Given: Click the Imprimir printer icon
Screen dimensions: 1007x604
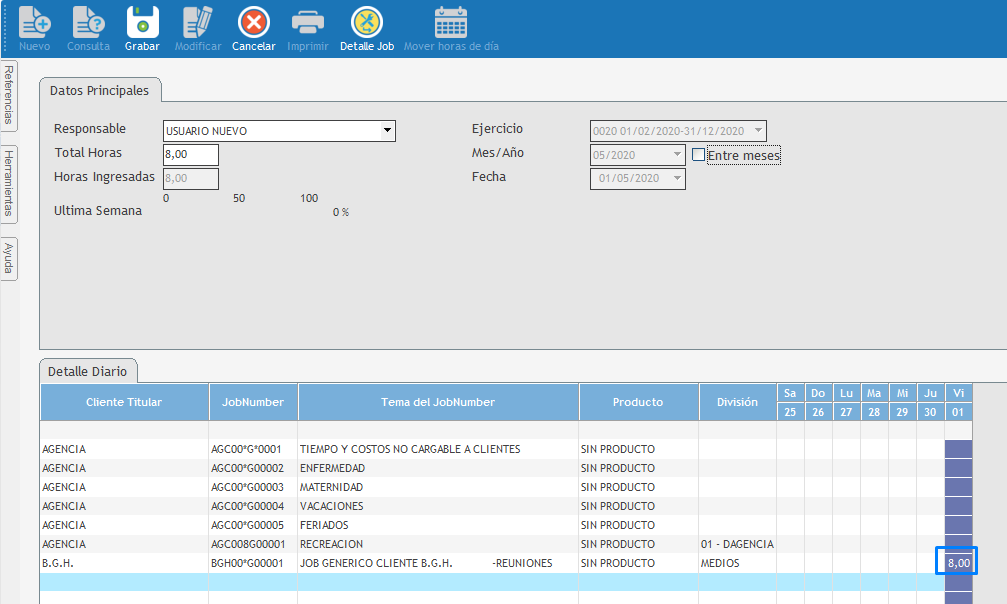Looking at the screenshot, I should pyautogui.click(x=307, y=23).
